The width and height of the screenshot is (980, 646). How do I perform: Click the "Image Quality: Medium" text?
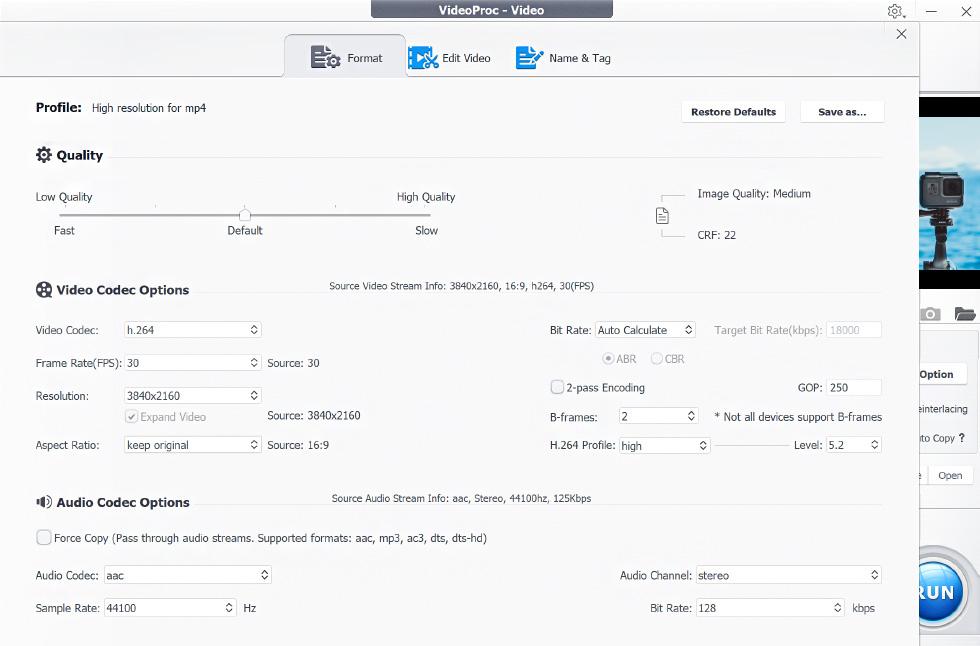[x=754, y=194]
